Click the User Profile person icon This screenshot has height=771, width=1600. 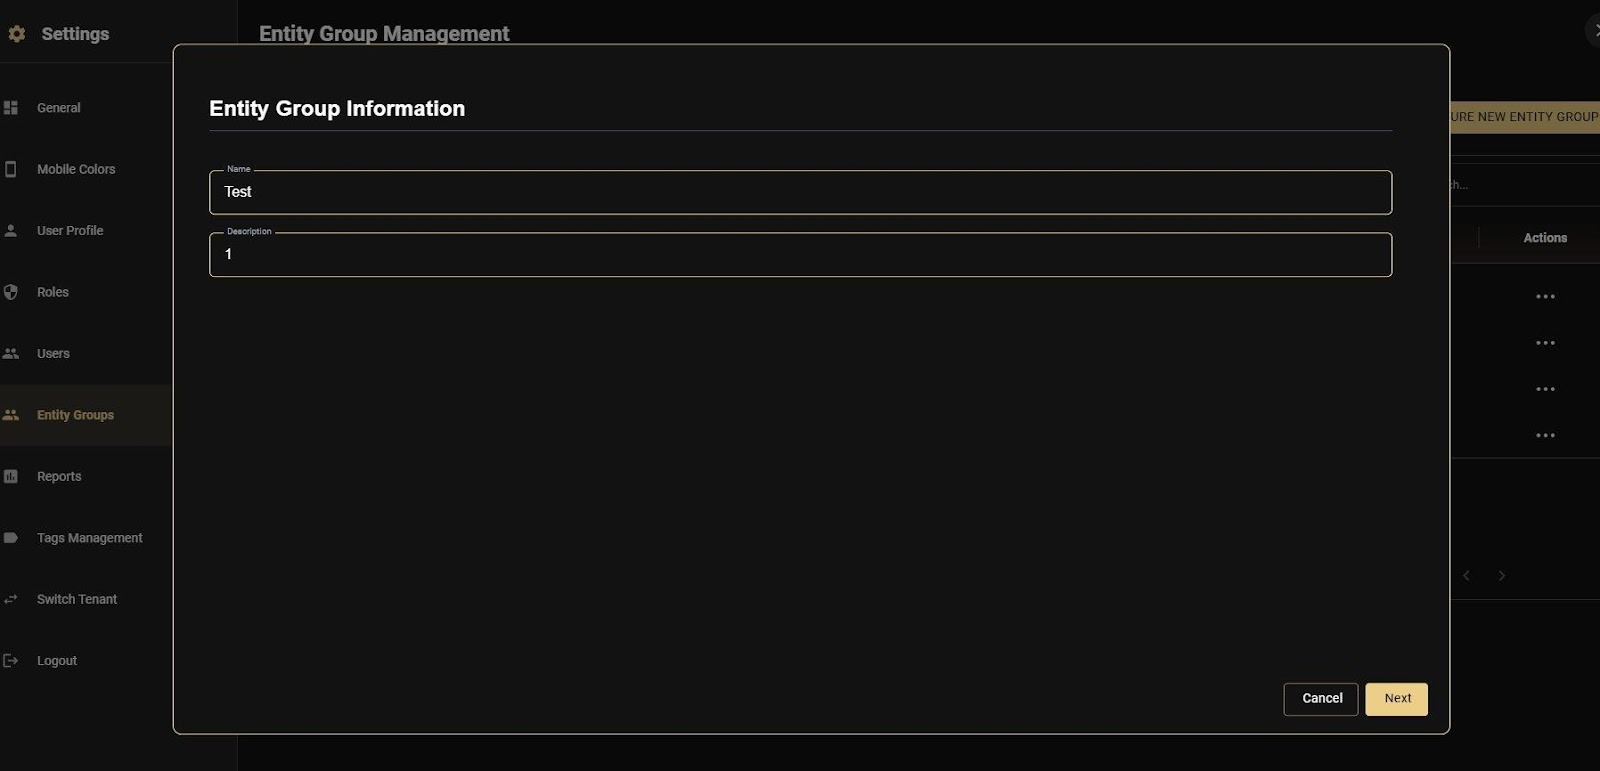click(x=11, y=231)
